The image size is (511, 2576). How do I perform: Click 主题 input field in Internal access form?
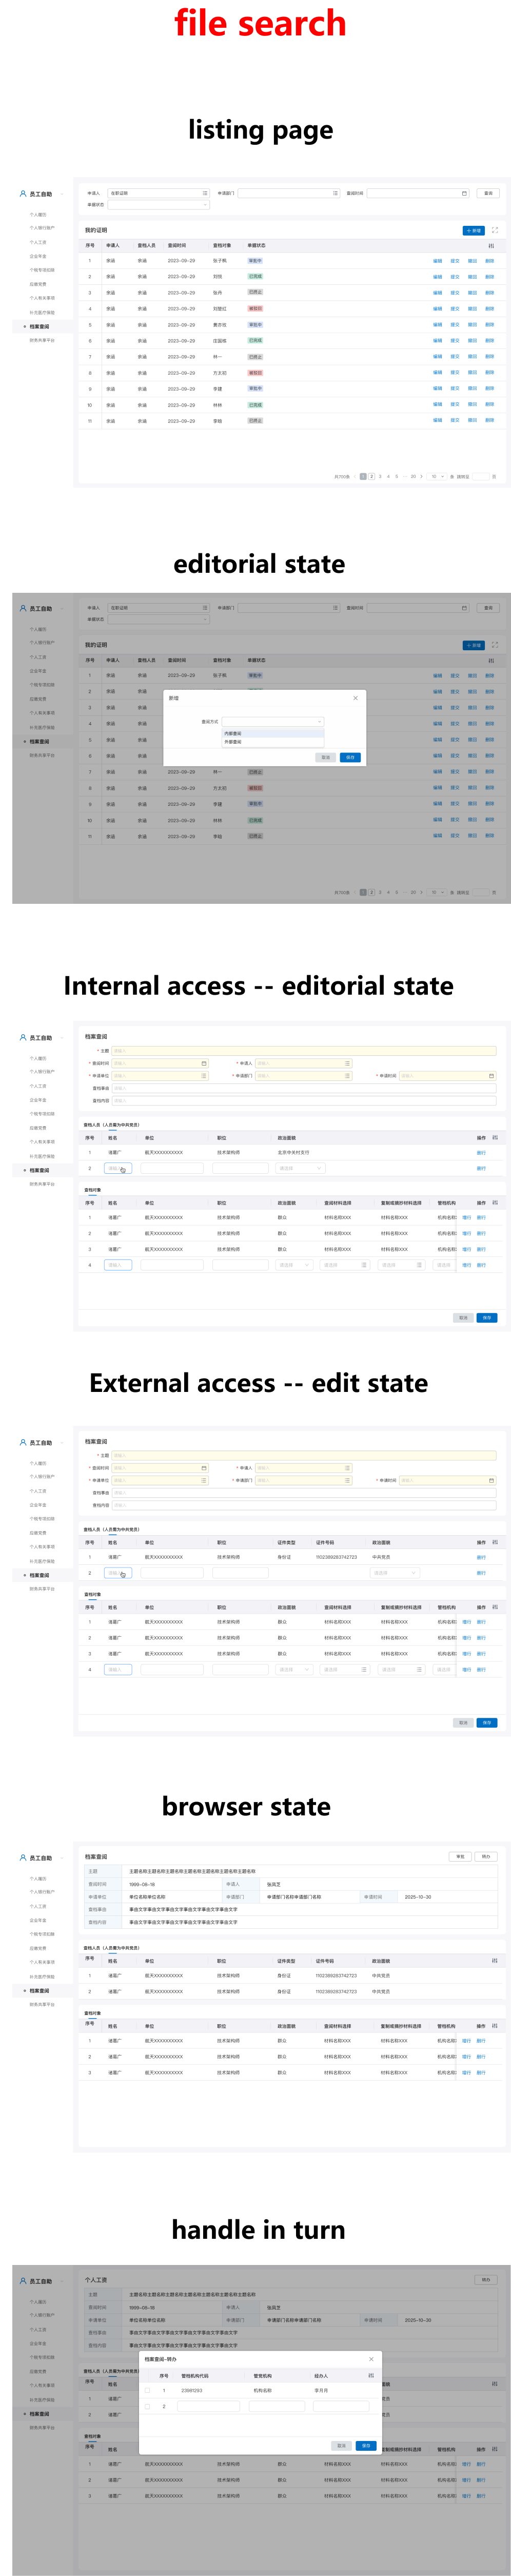point(303,1051)
